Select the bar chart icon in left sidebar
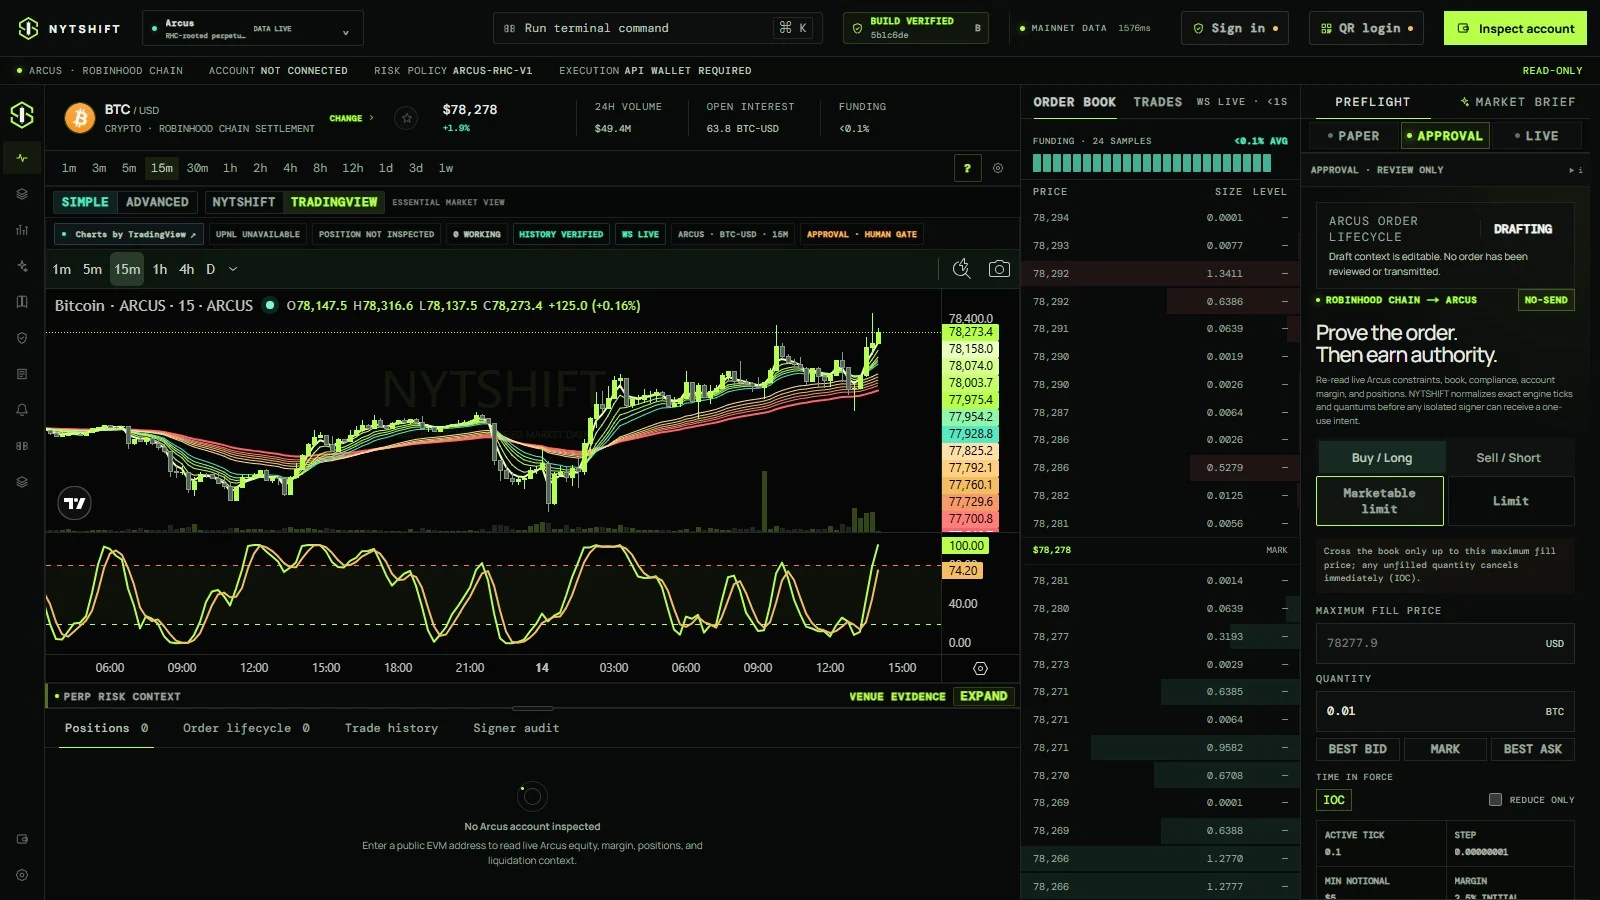Screen dimensions: 1600x900 (x=22, y=230)
